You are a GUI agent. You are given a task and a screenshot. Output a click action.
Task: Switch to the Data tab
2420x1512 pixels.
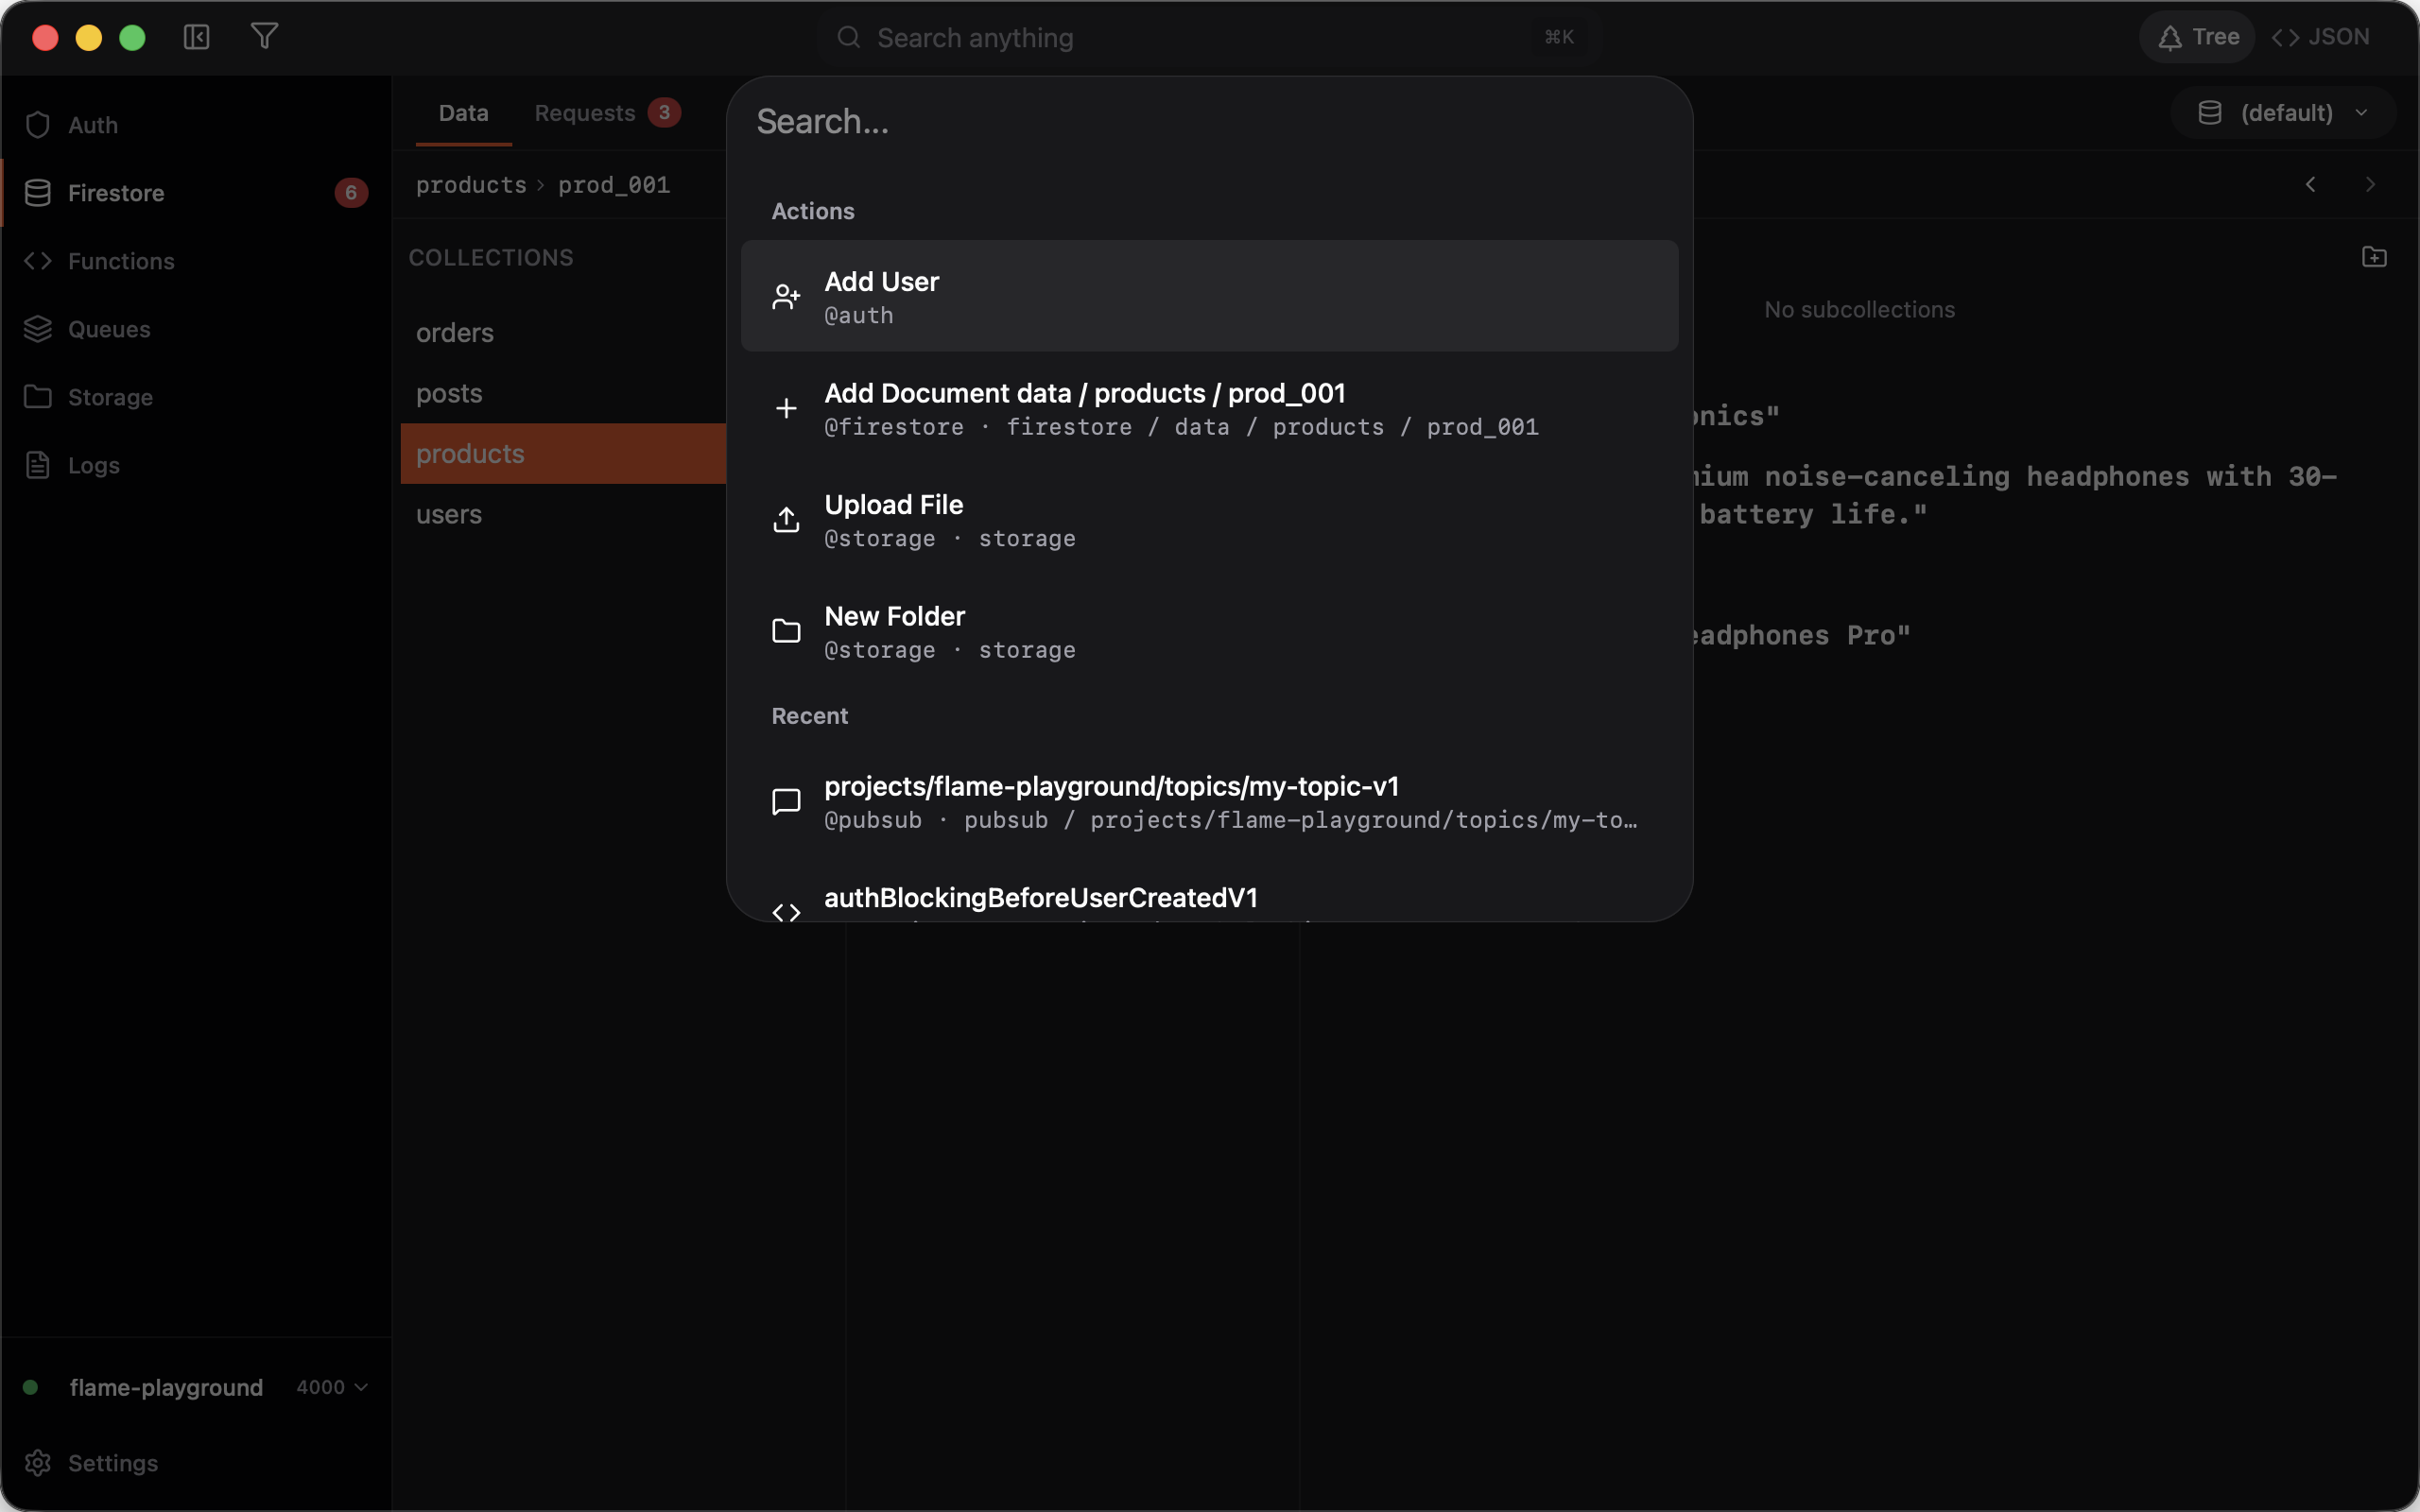[x=464, y=113]
